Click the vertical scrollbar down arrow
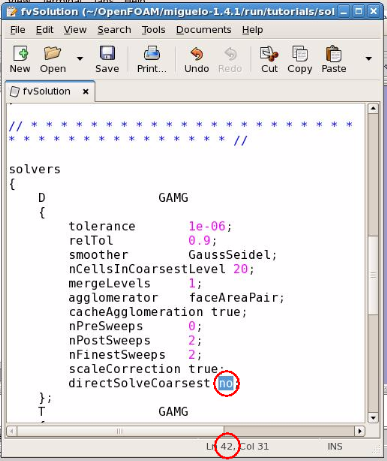This screenshot has height=461, width=387. (373, 418)
